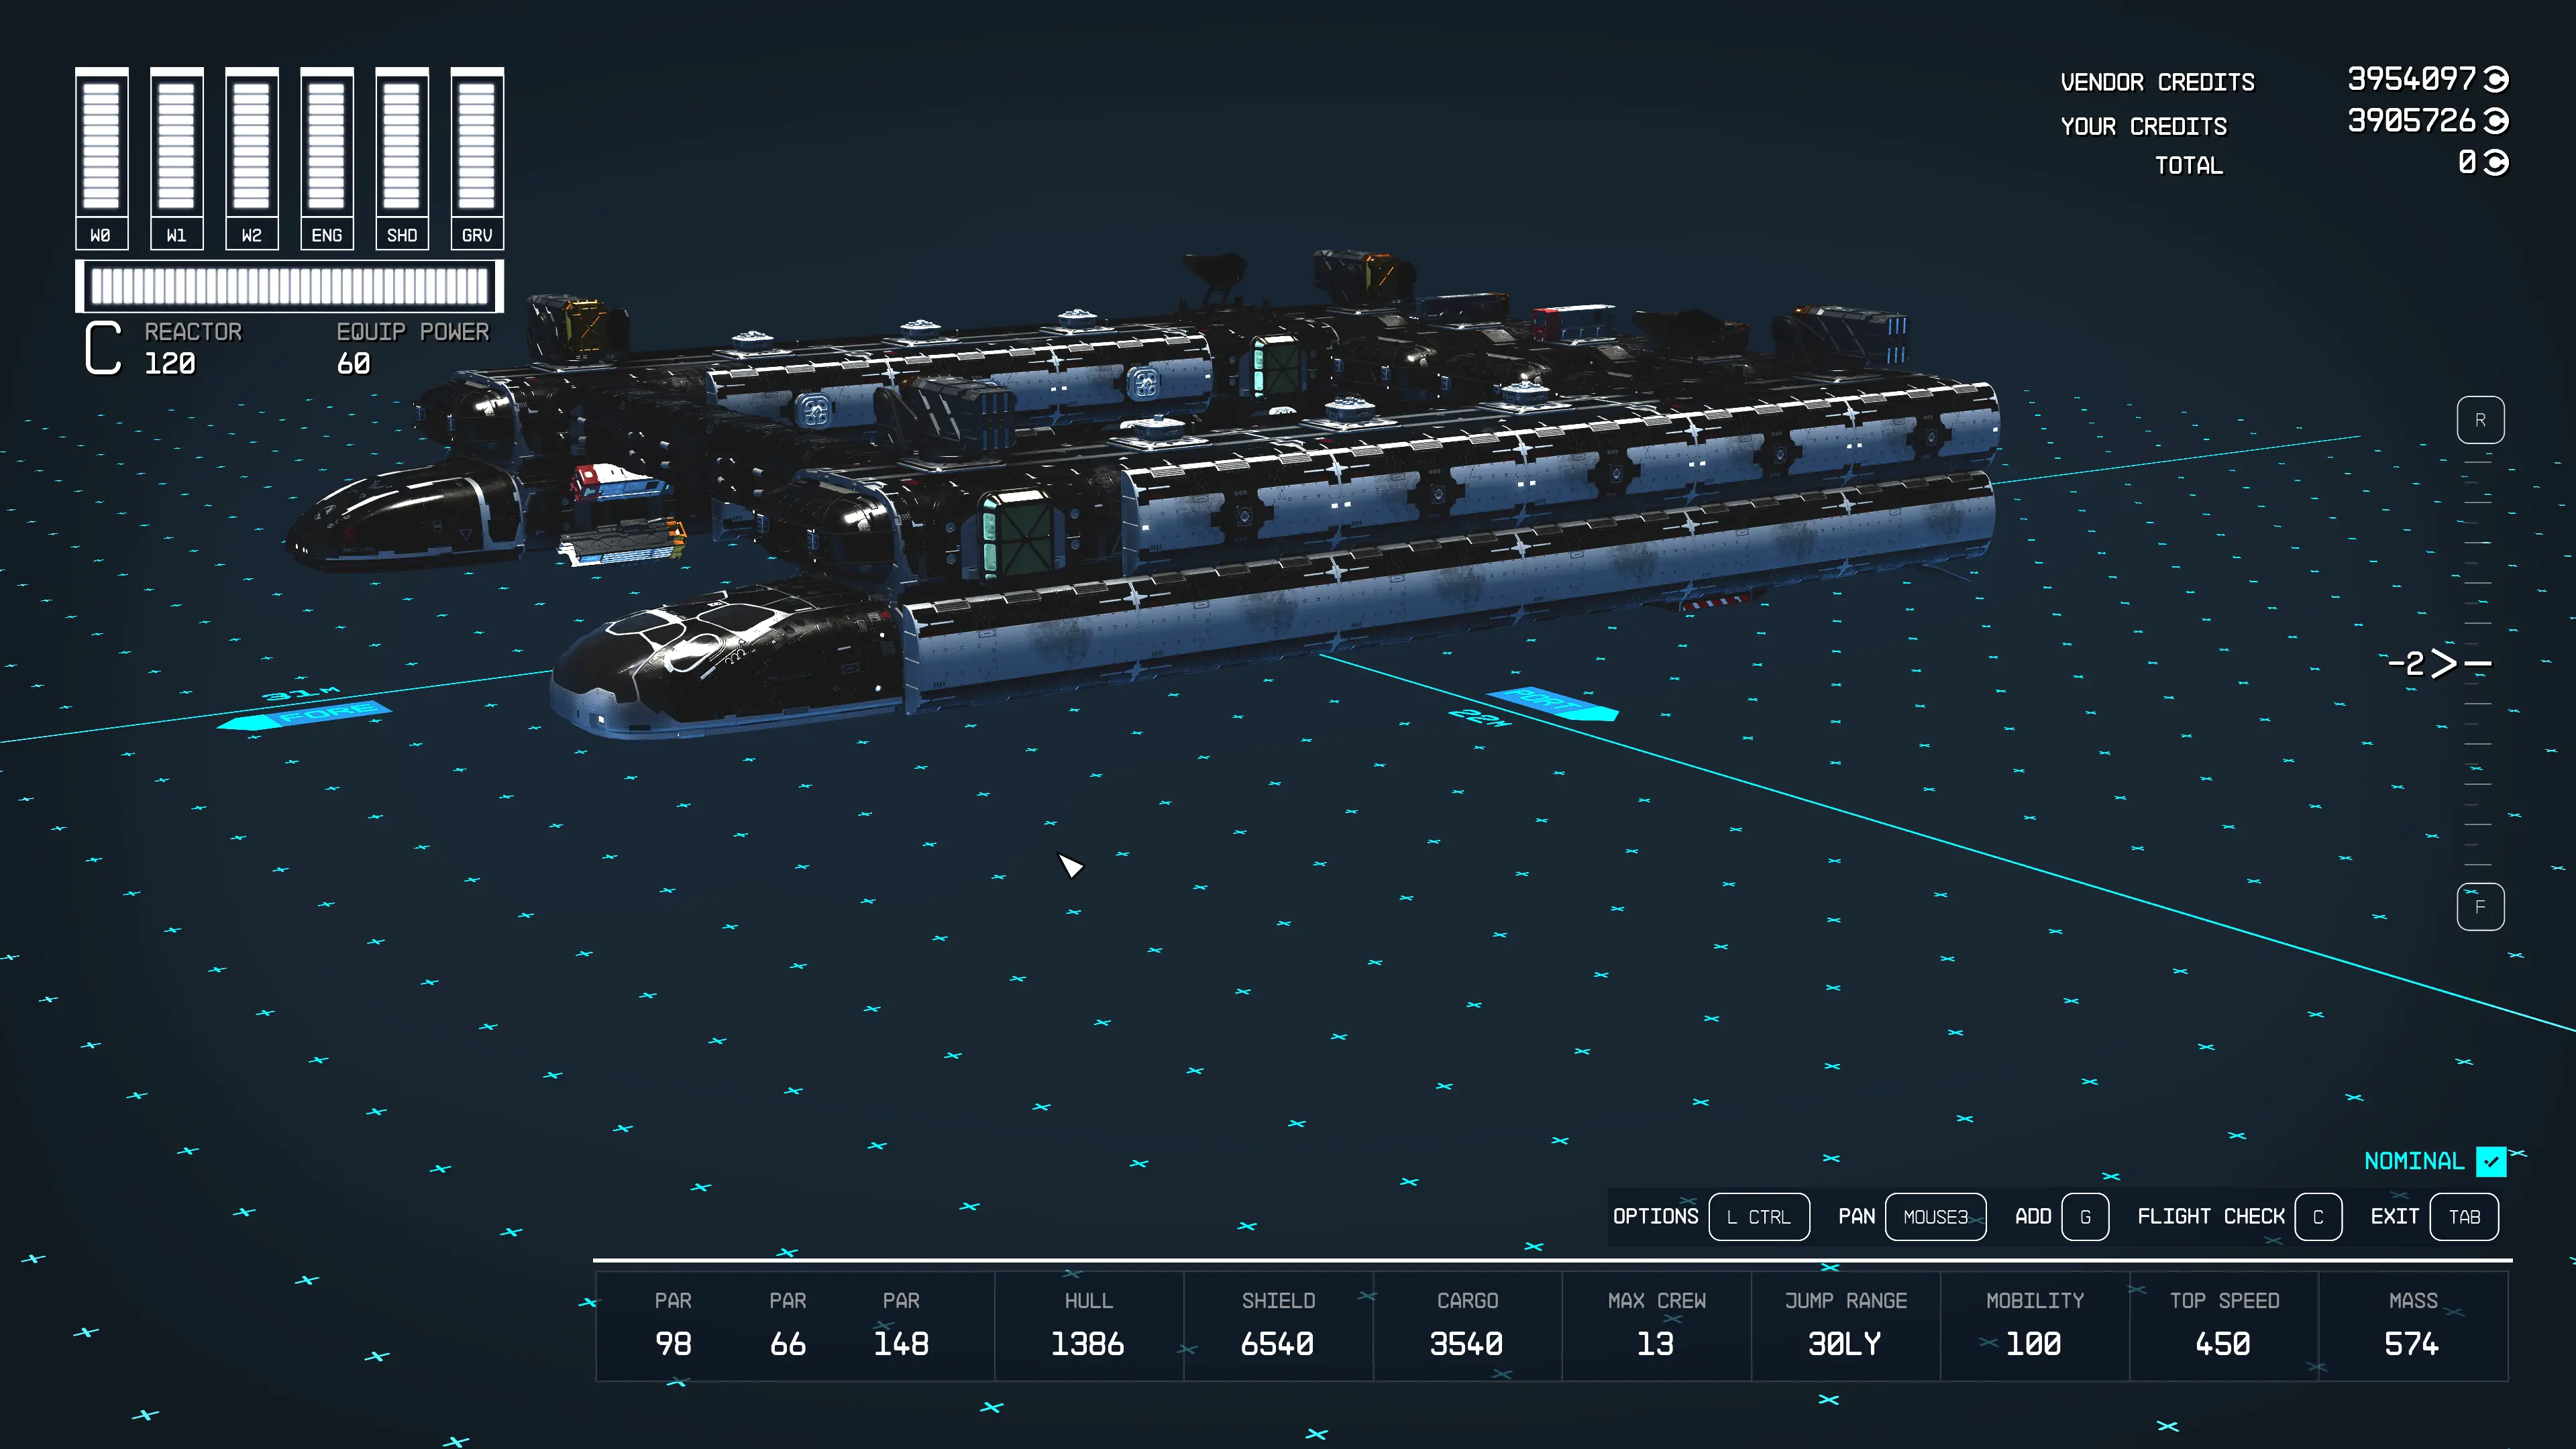This screenshot has width=2576, height=1449.
Task: Click the FORE direction arrow marker
Action: (305, 716)
